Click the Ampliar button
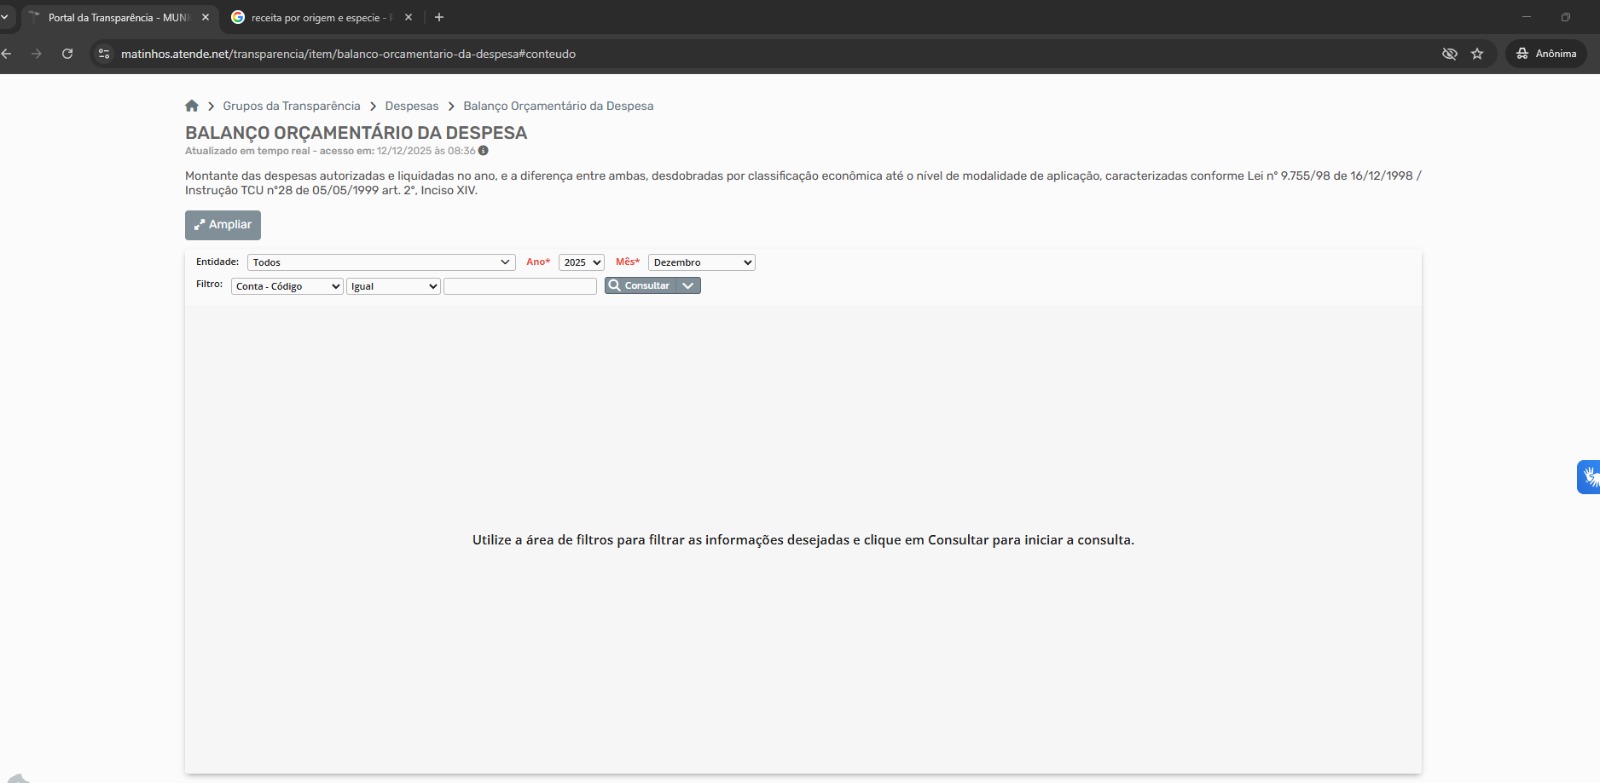1600x783 pixels. (223, 225)
